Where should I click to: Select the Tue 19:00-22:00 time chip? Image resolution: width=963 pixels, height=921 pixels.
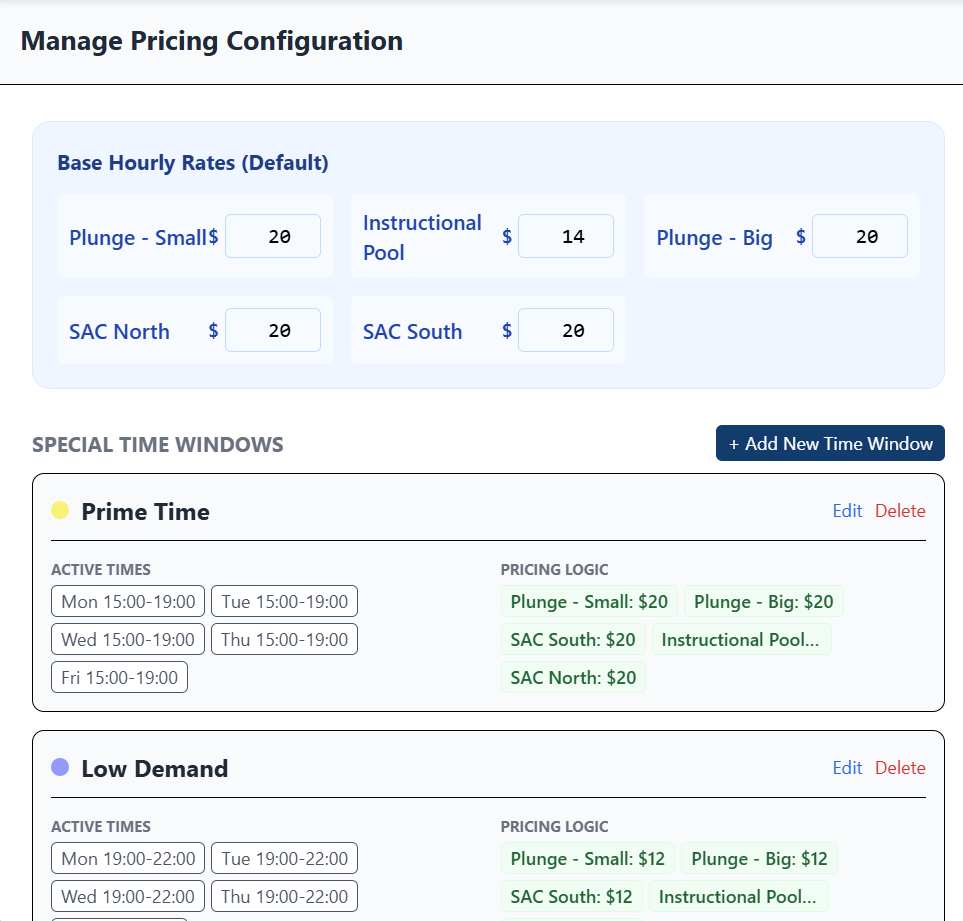pos(284,858)
